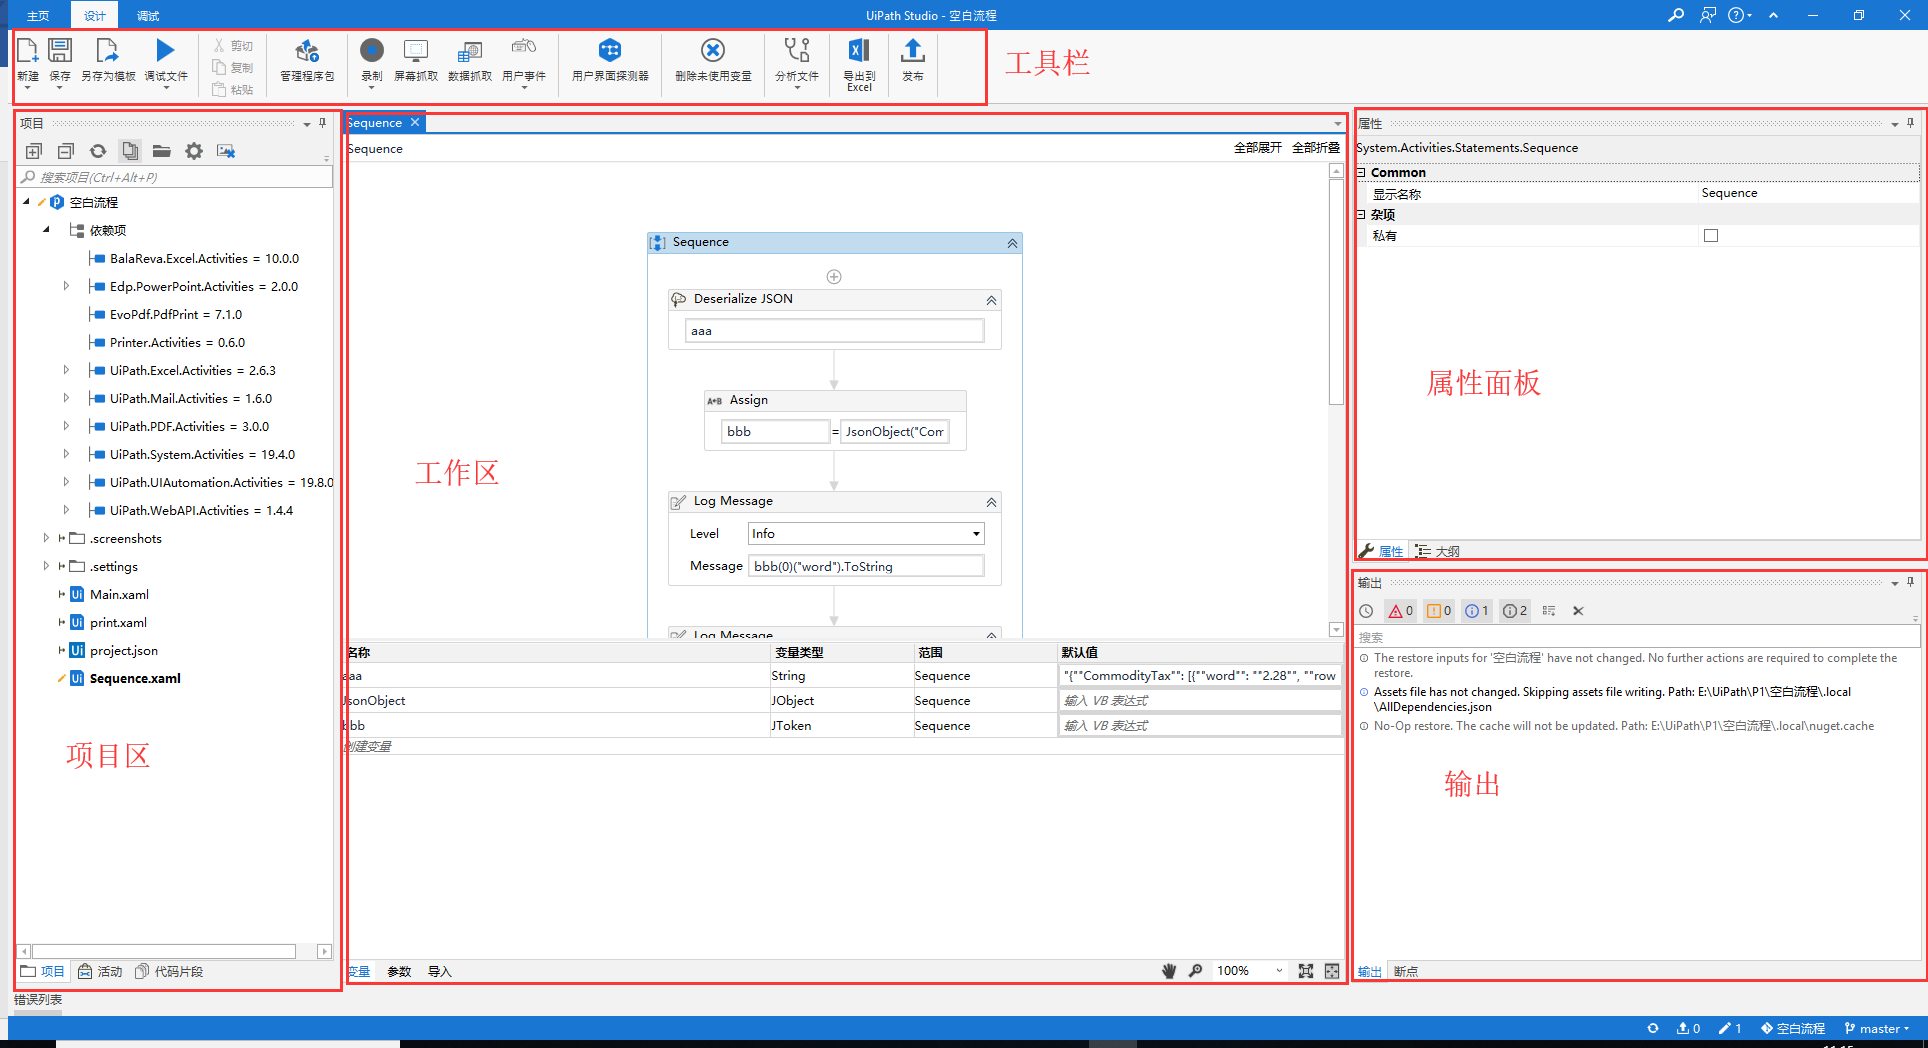Open 错误列表 error list
1928x1048 pixels.
(x=38, y=999)
